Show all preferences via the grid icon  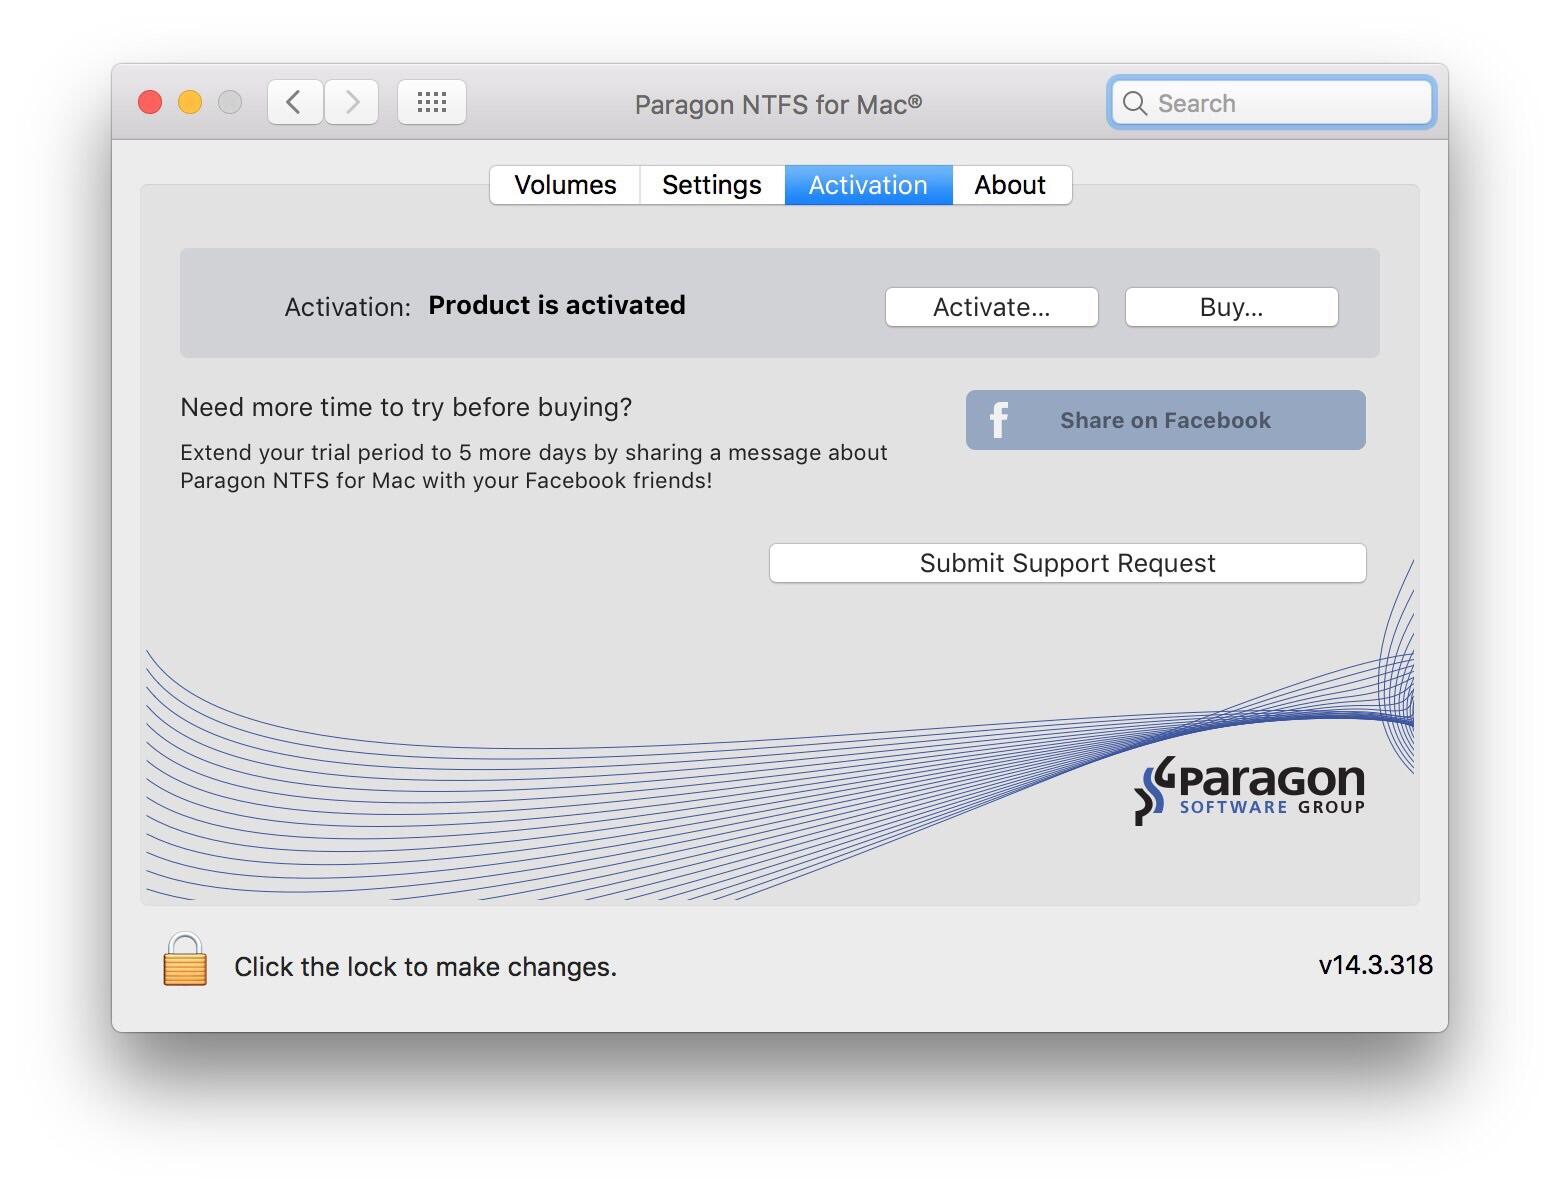pos(432,102)
